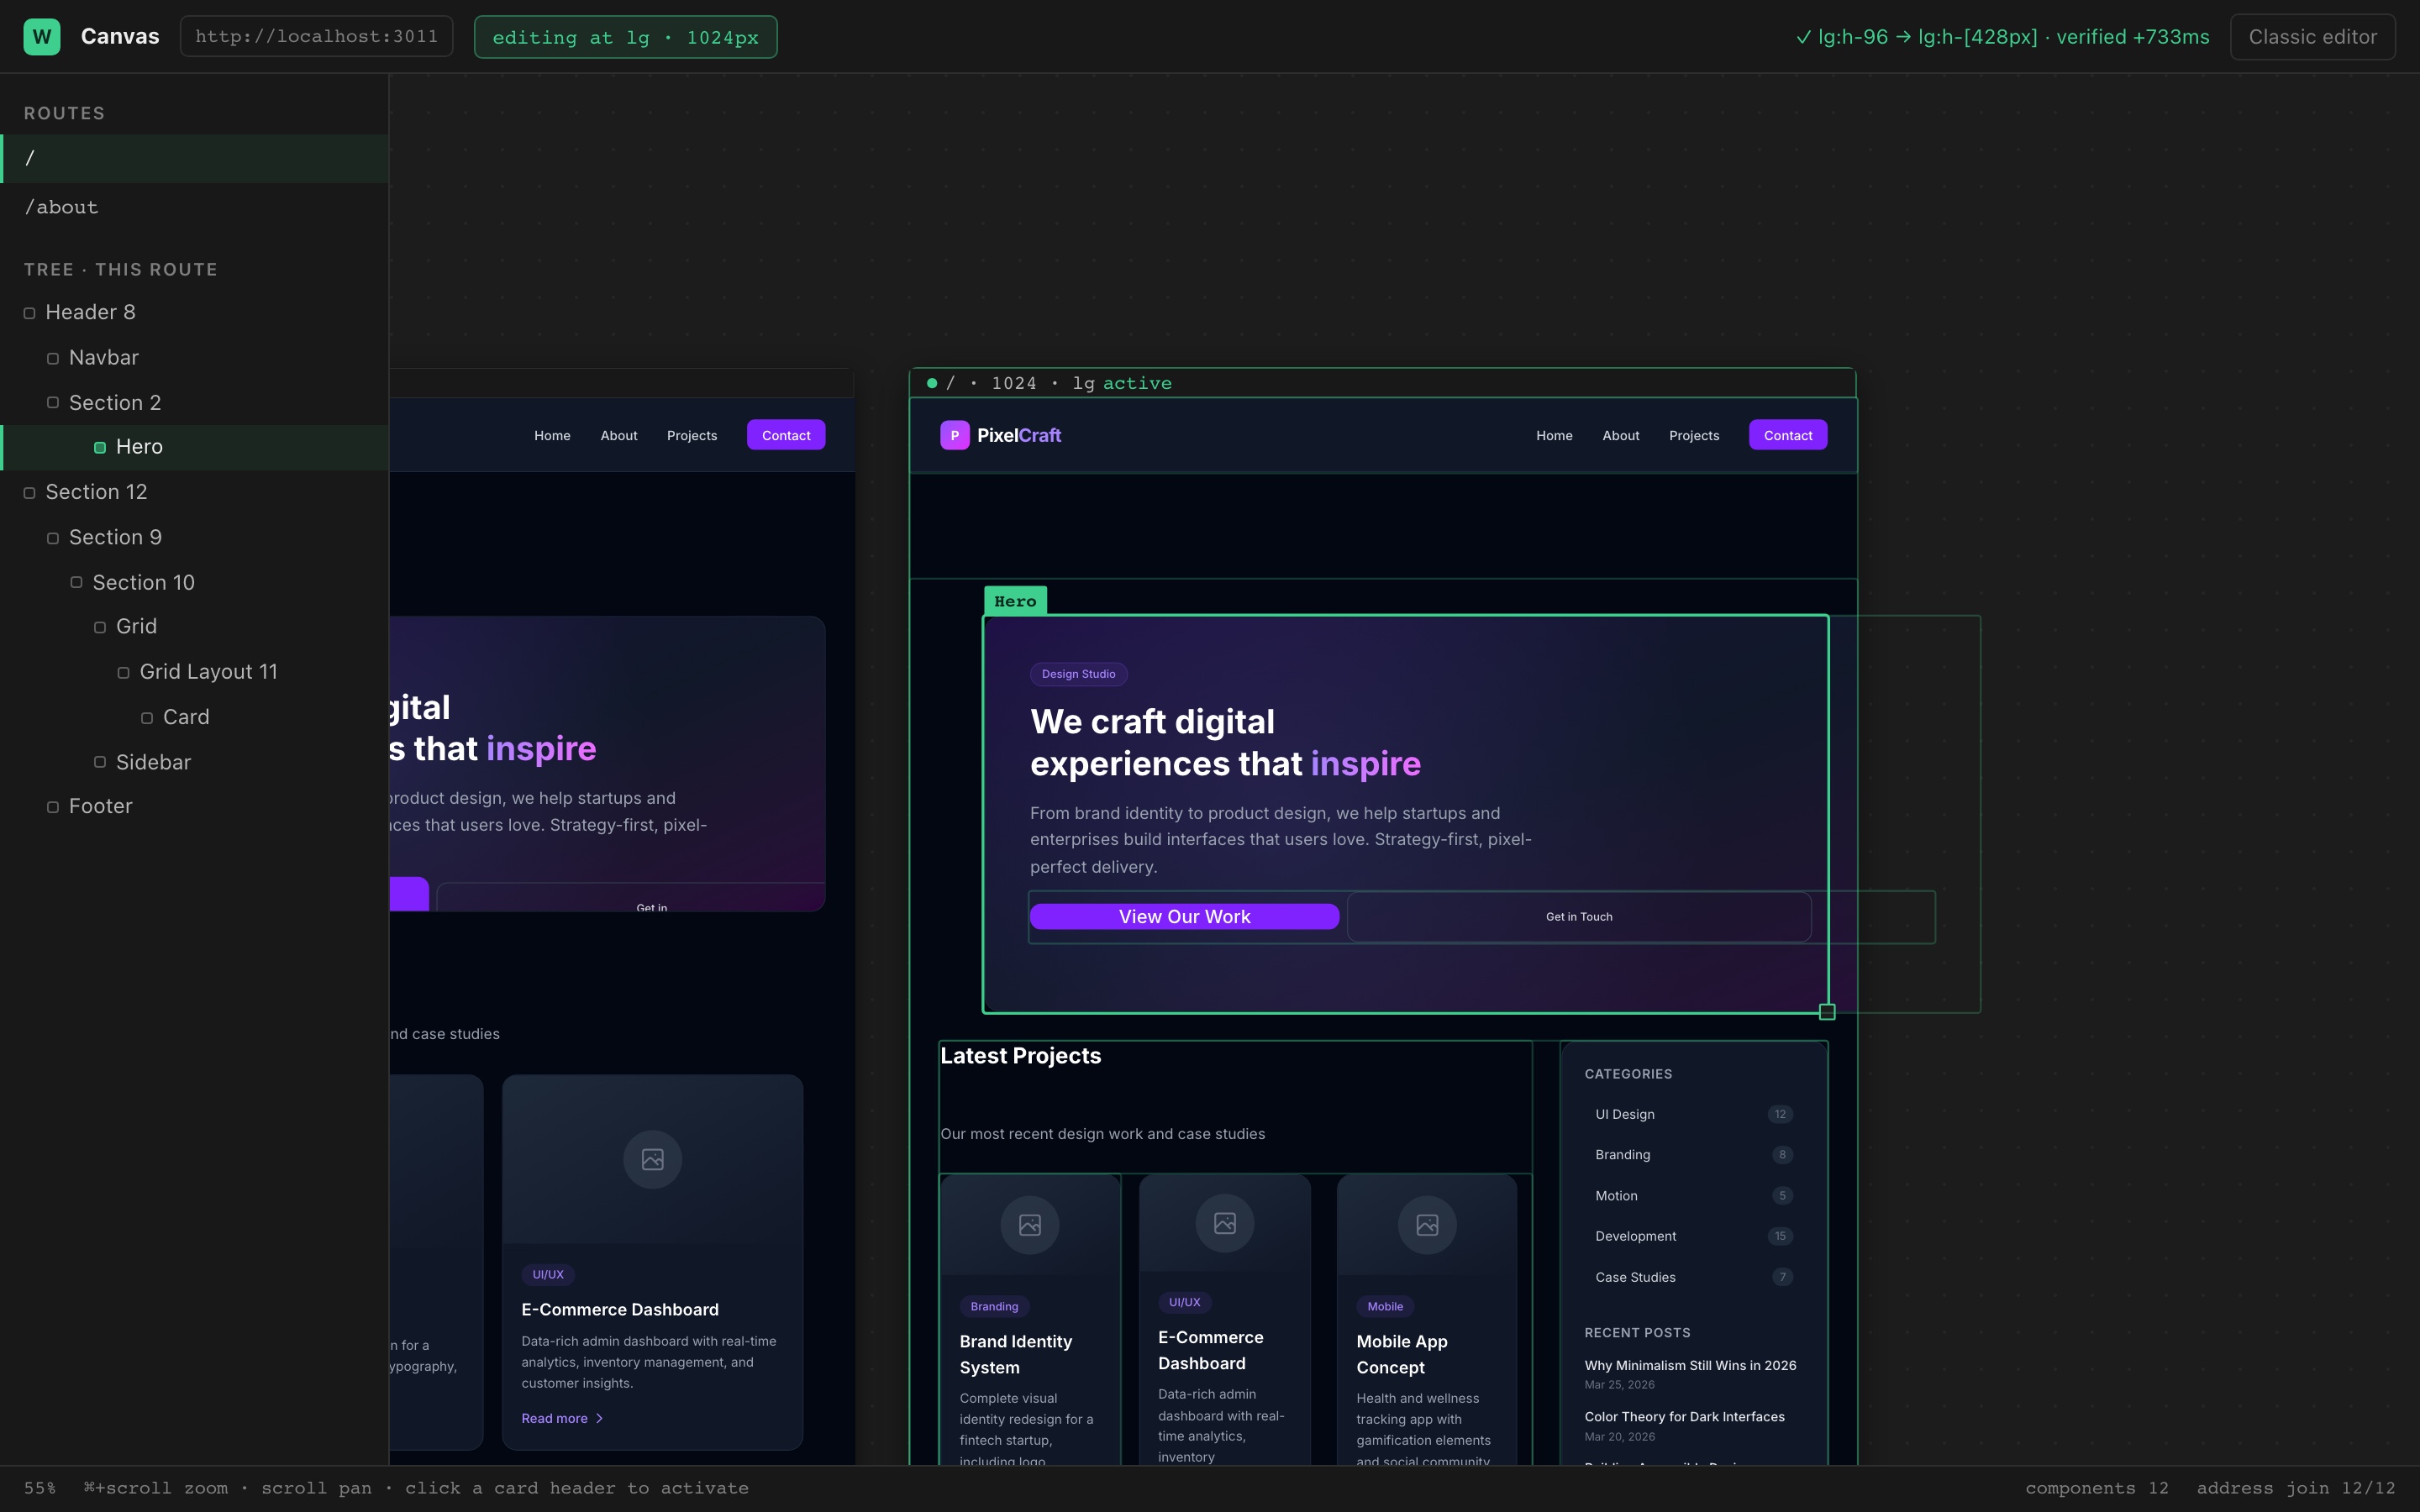Select Navbar in the component tree
The height and width of the screenshot is (1512, 2420).
tap(194, 357)
